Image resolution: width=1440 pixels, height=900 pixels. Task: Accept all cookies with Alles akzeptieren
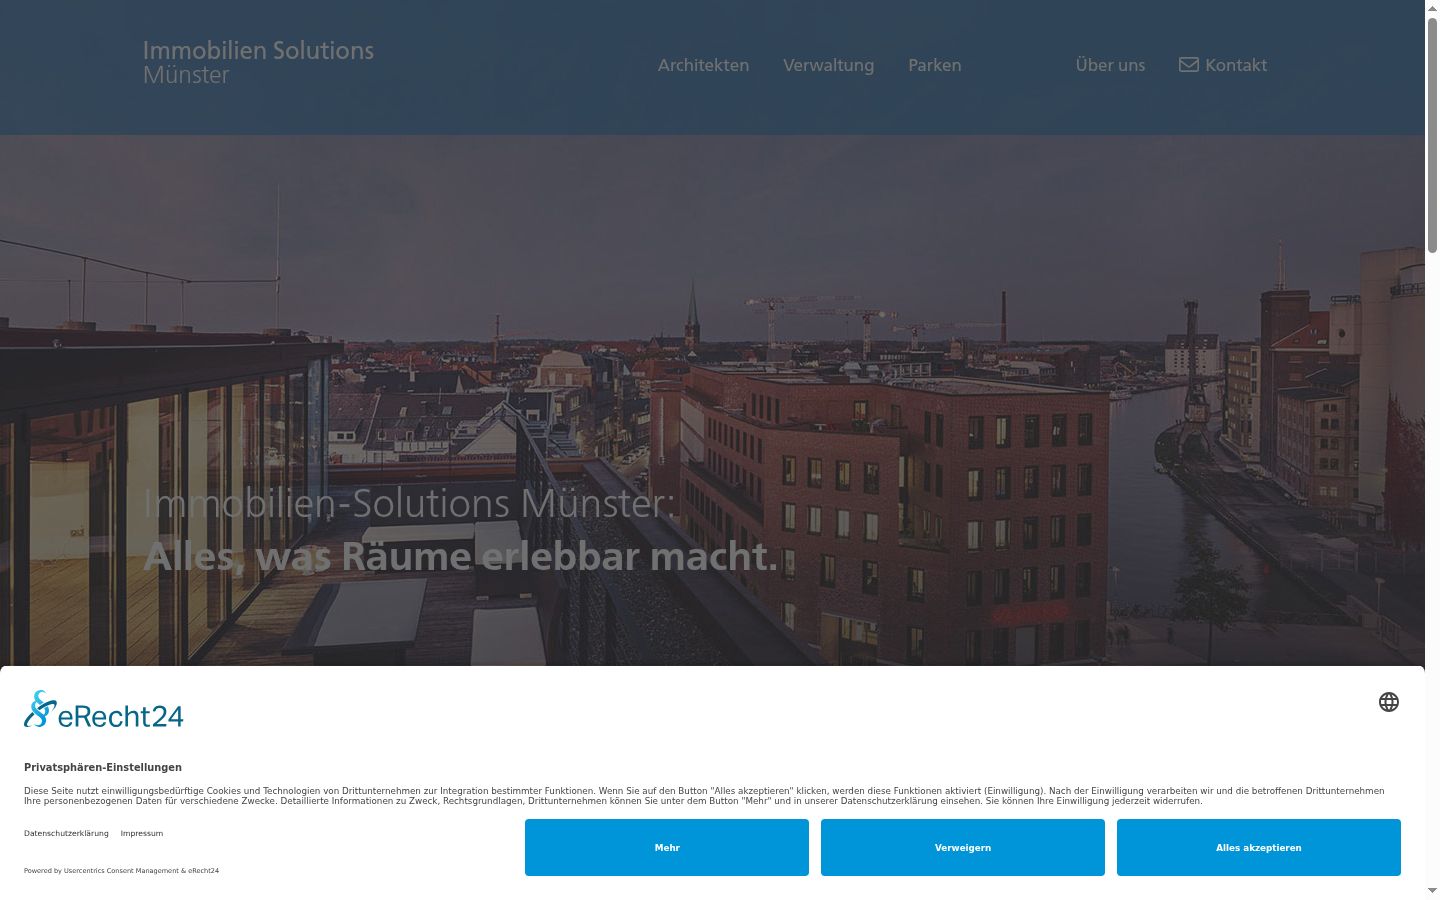click(x=1259, y=847)
